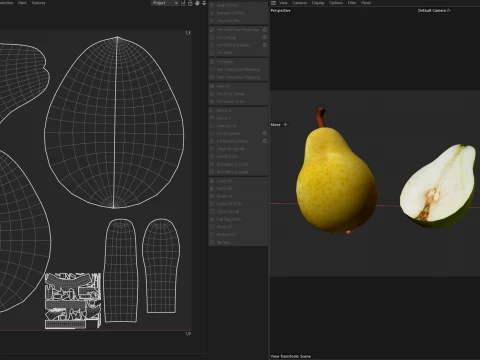
Task: Click the Move tool indicator in the viewport
Action: [x=279, y=125]
